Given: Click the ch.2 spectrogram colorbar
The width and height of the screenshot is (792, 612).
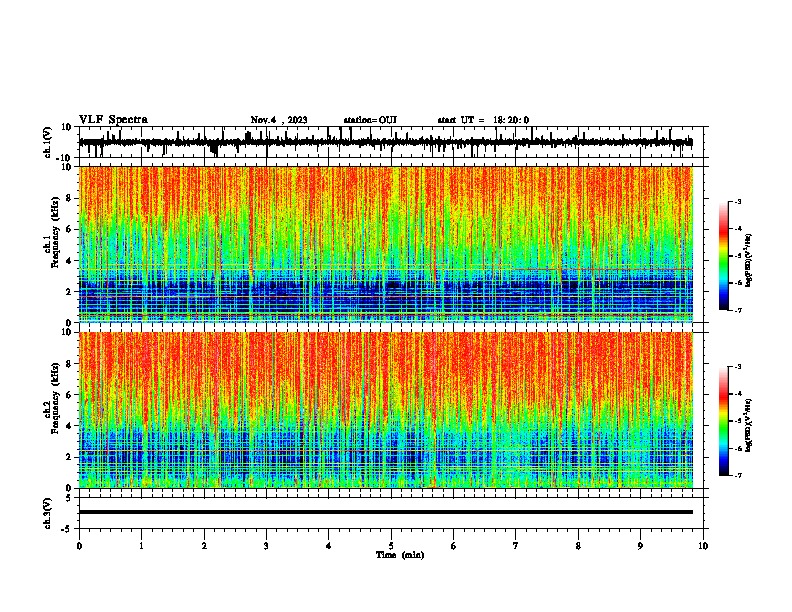Looking at the screenshot, I should [724, 421].
